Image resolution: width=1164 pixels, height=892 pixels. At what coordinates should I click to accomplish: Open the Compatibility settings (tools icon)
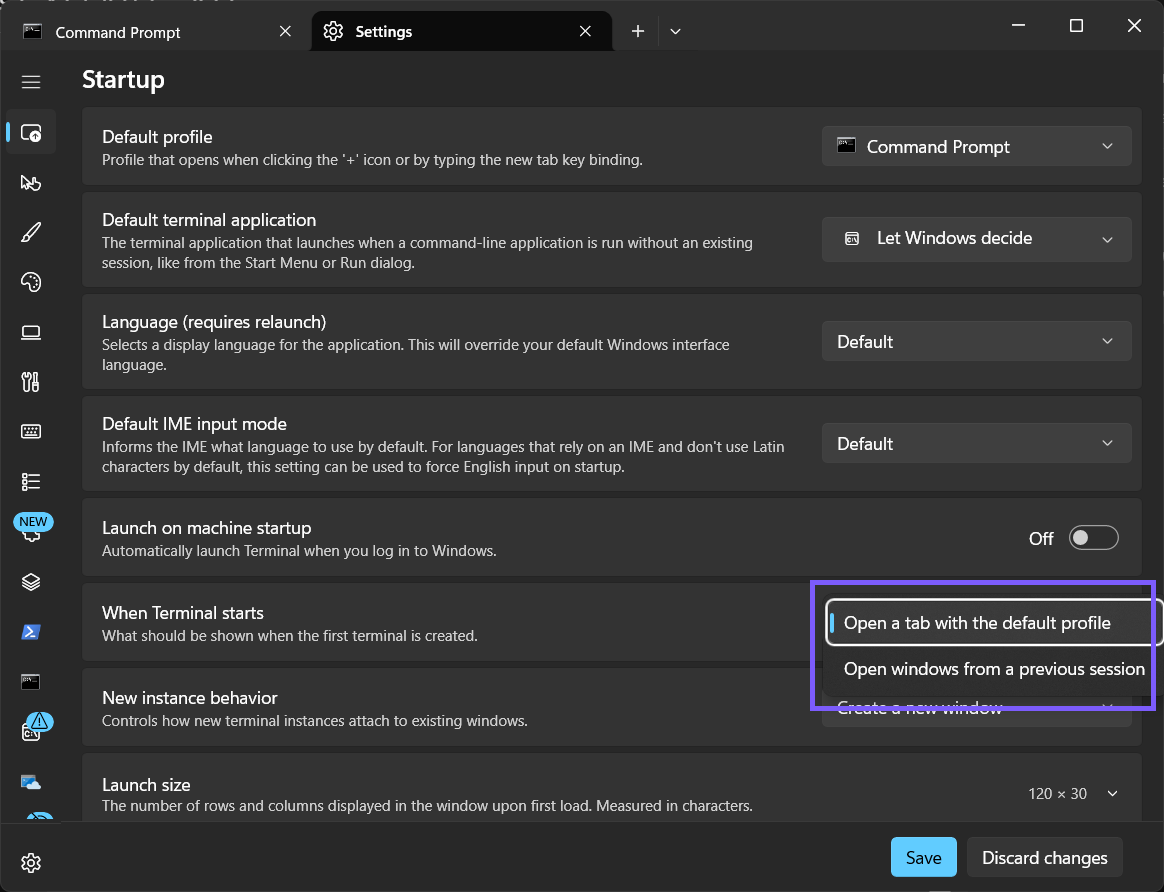point(30,381)
